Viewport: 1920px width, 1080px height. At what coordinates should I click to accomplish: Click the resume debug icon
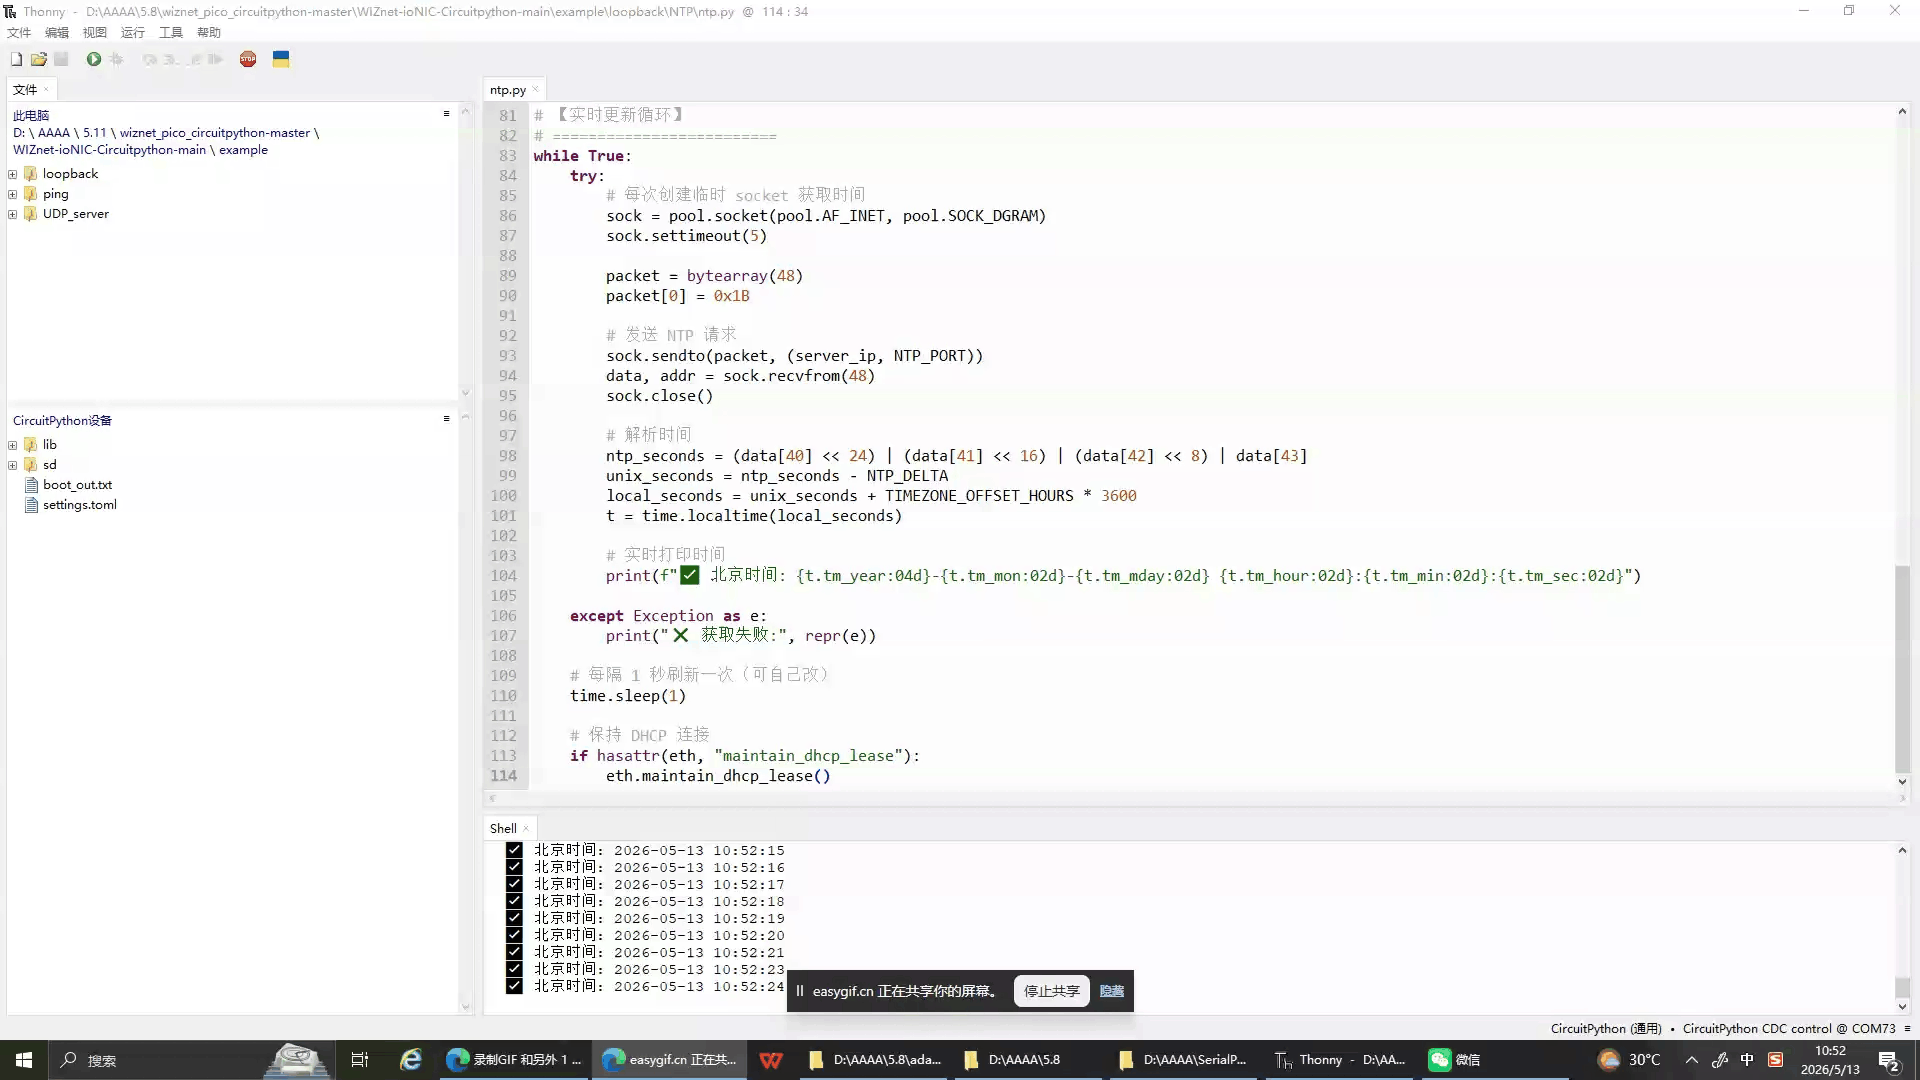215,59
